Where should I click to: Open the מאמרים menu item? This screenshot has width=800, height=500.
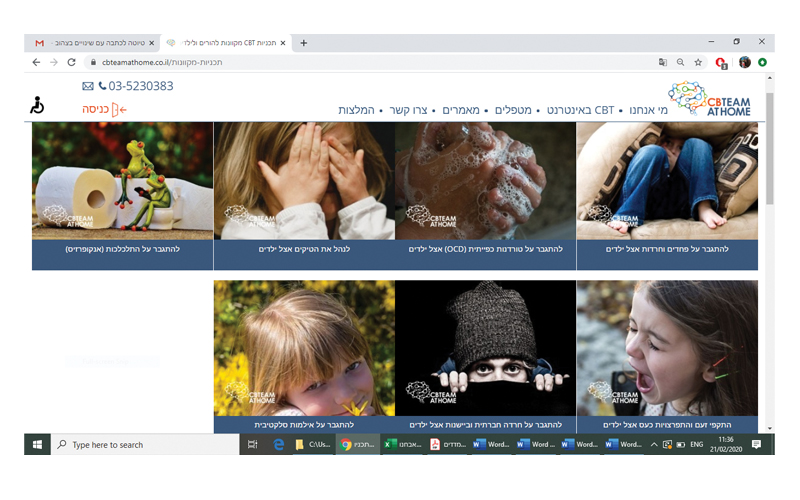pyautogui.click(x=461, y=110)
